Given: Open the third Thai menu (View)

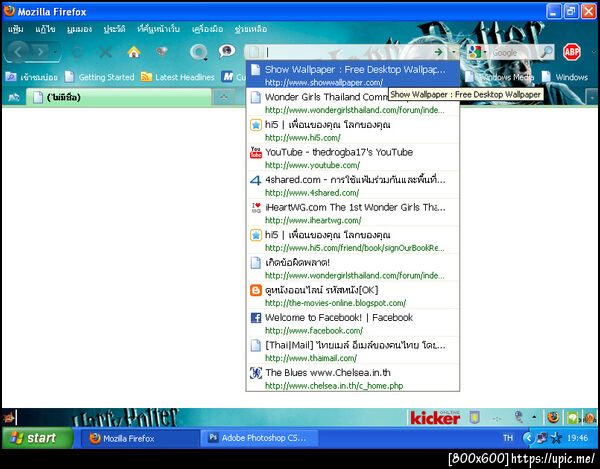Looking at the screenshot, I should [79, 29].
